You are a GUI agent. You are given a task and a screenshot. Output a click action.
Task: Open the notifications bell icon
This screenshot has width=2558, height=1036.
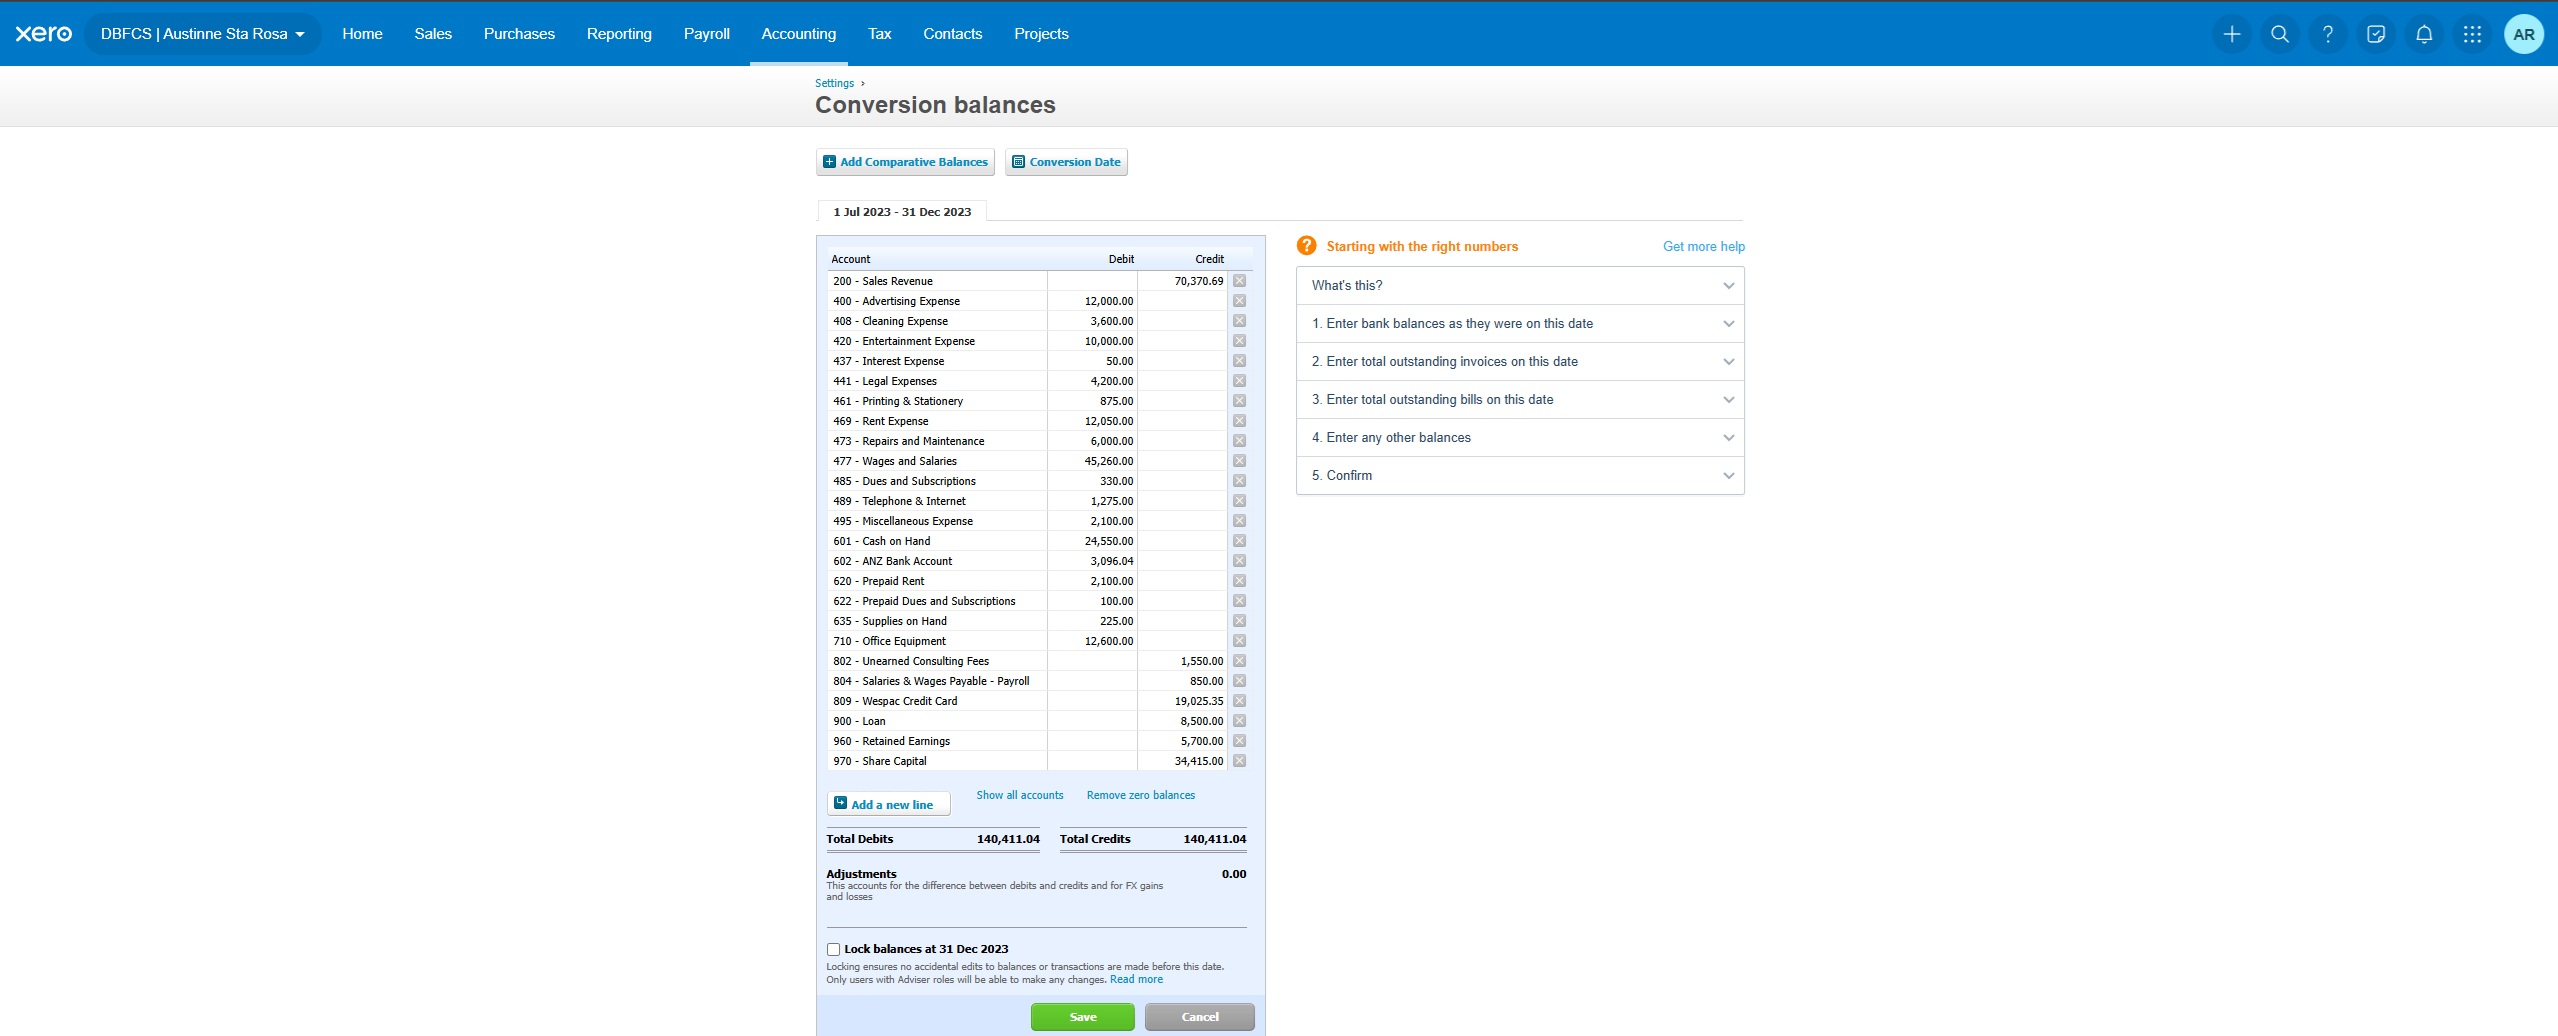click(x=2423, y=34)
